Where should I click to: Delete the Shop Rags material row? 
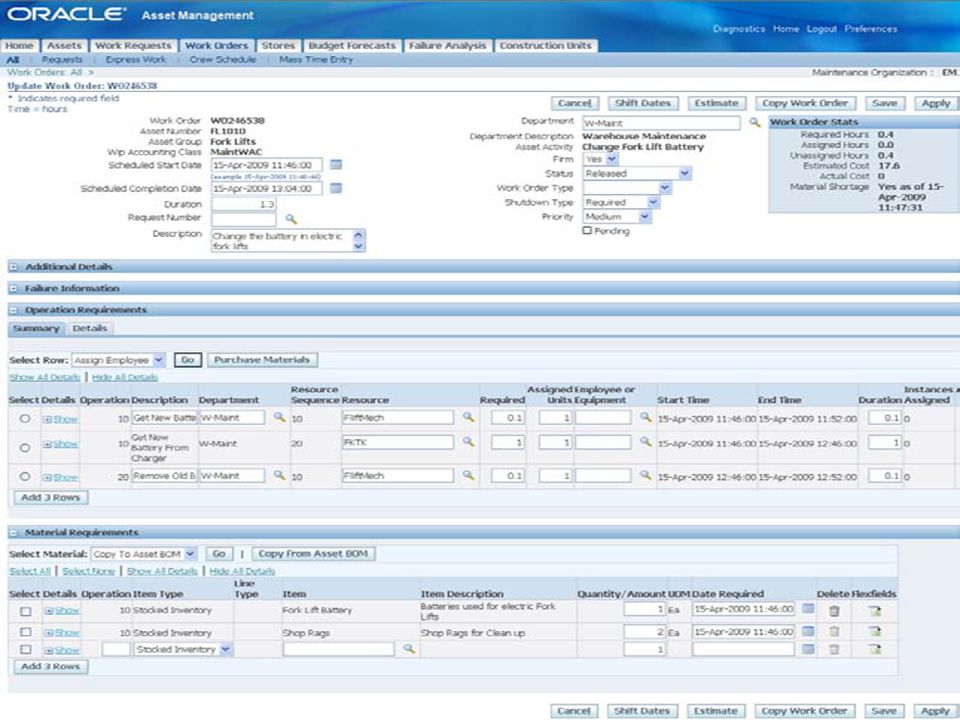pyautogui.click(x=834, y=632)
